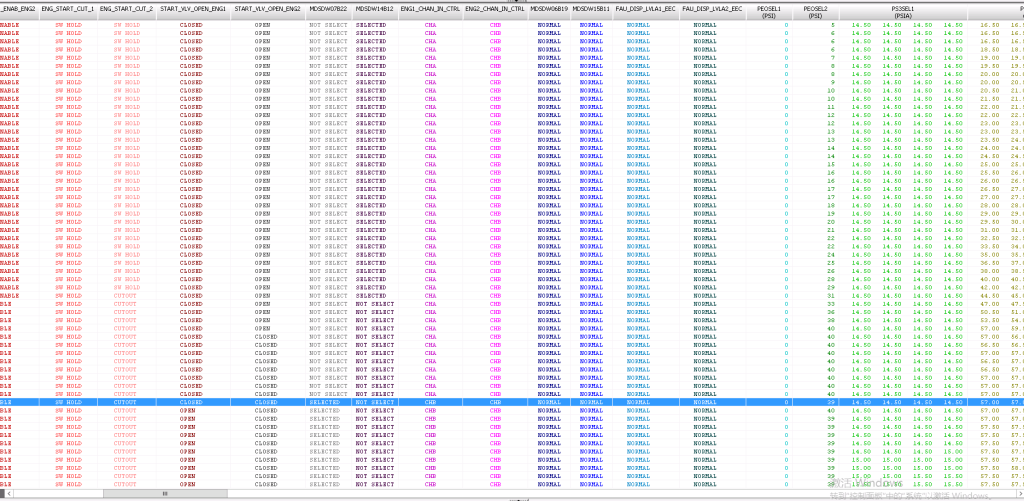
Task: Click the MDSDW14B12 column header
Action: pyautogui.click(x=375, y=8)
